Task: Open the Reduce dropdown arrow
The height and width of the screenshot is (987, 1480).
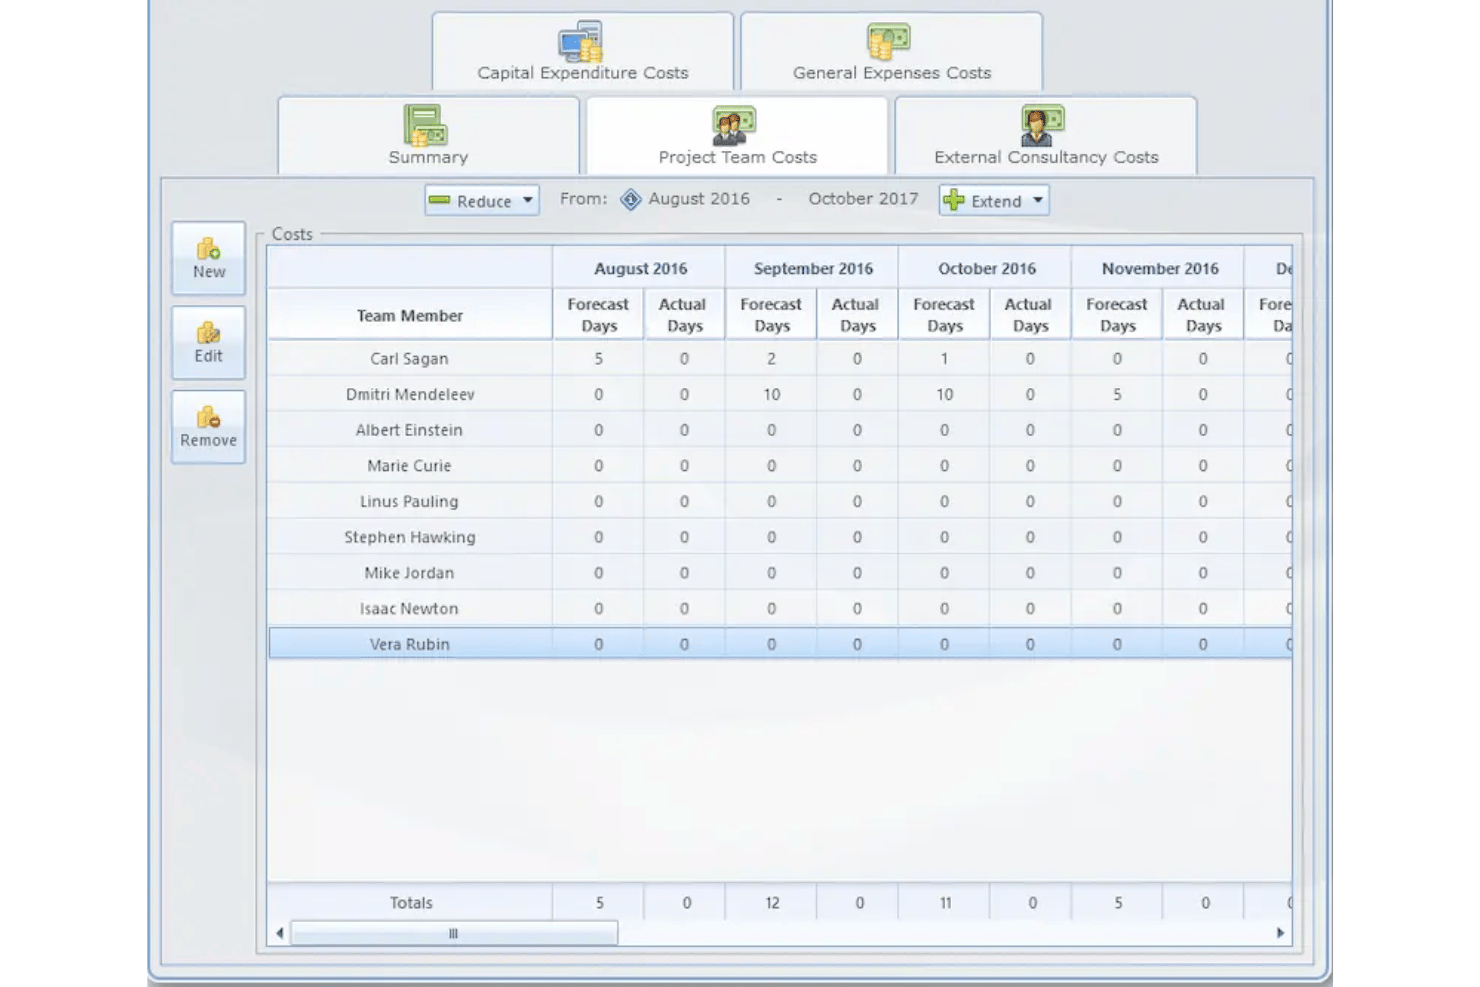Action: [527, 200]
